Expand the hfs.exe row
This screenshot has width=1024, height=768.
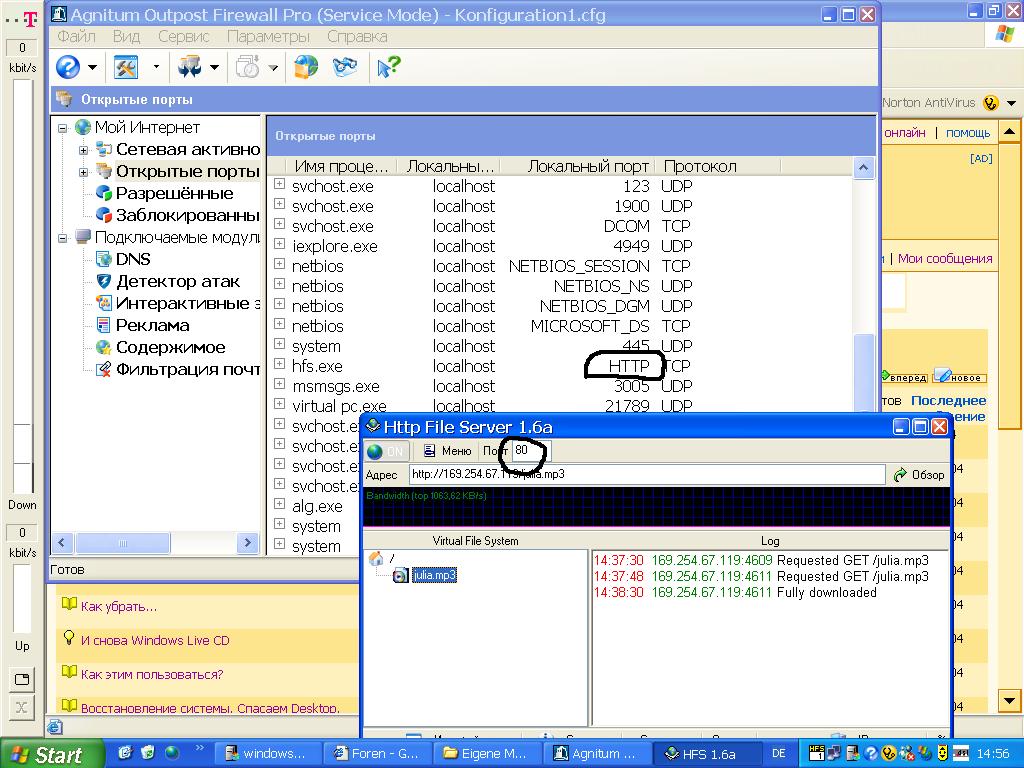[x=280, y=364]
